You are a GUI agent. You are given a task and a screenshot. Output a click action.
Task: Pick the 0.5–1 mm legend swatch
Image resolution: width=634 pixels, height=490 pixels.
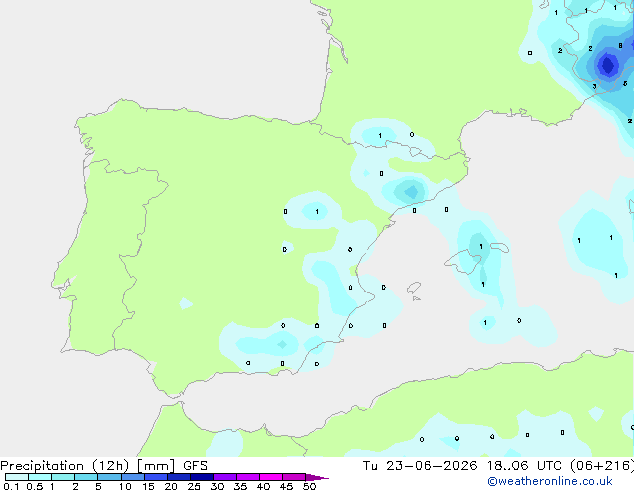pyautogui.click(x=40, y=477)
